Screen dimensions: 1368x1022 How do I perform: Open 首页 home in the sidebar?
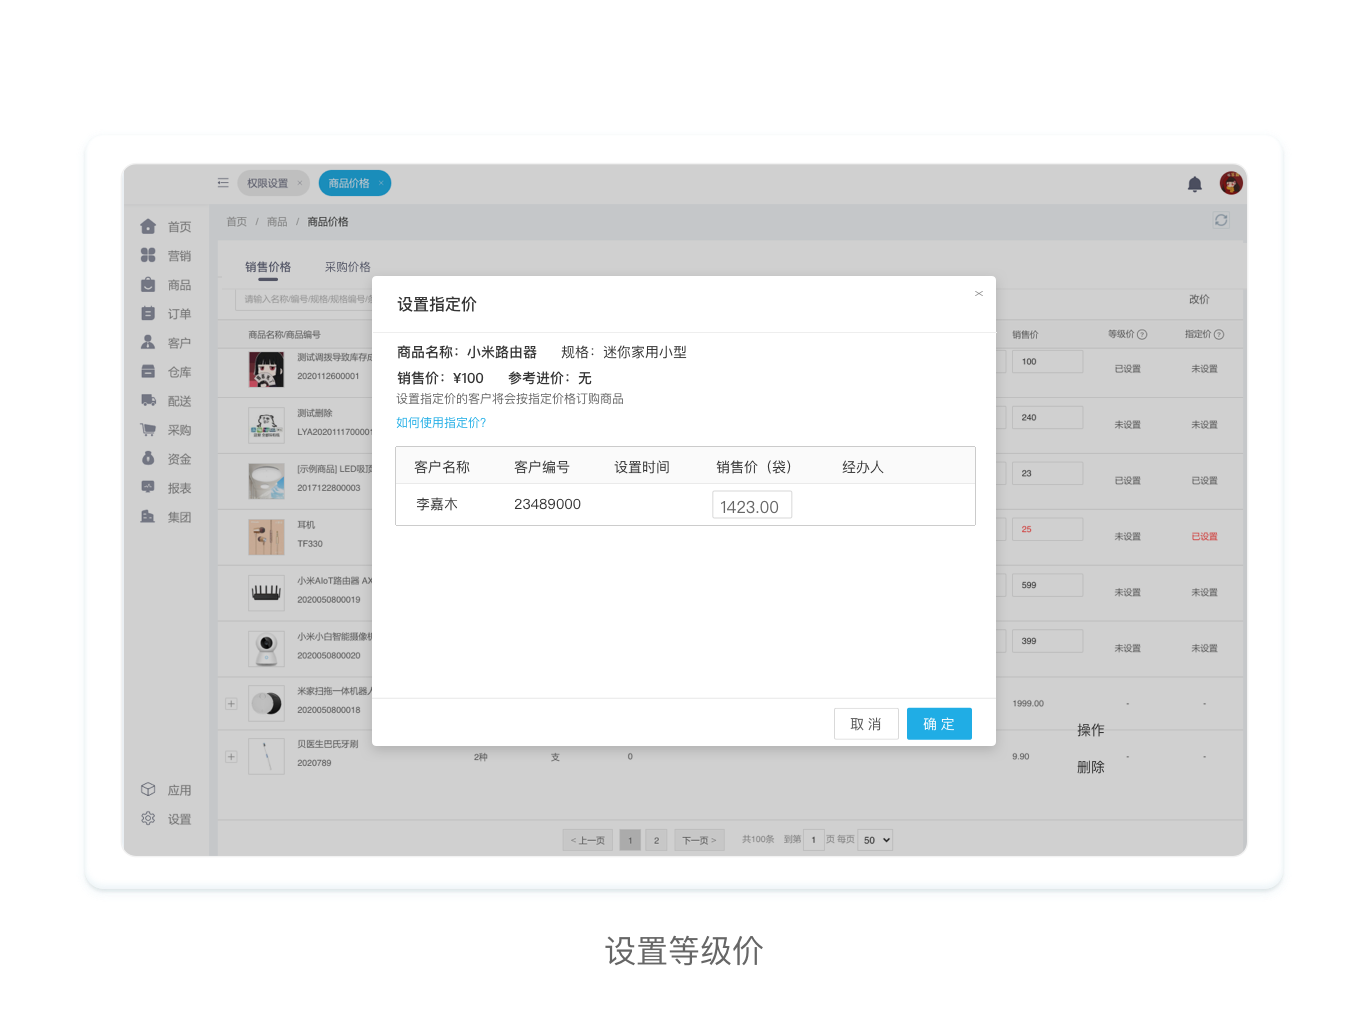(166, 227)
